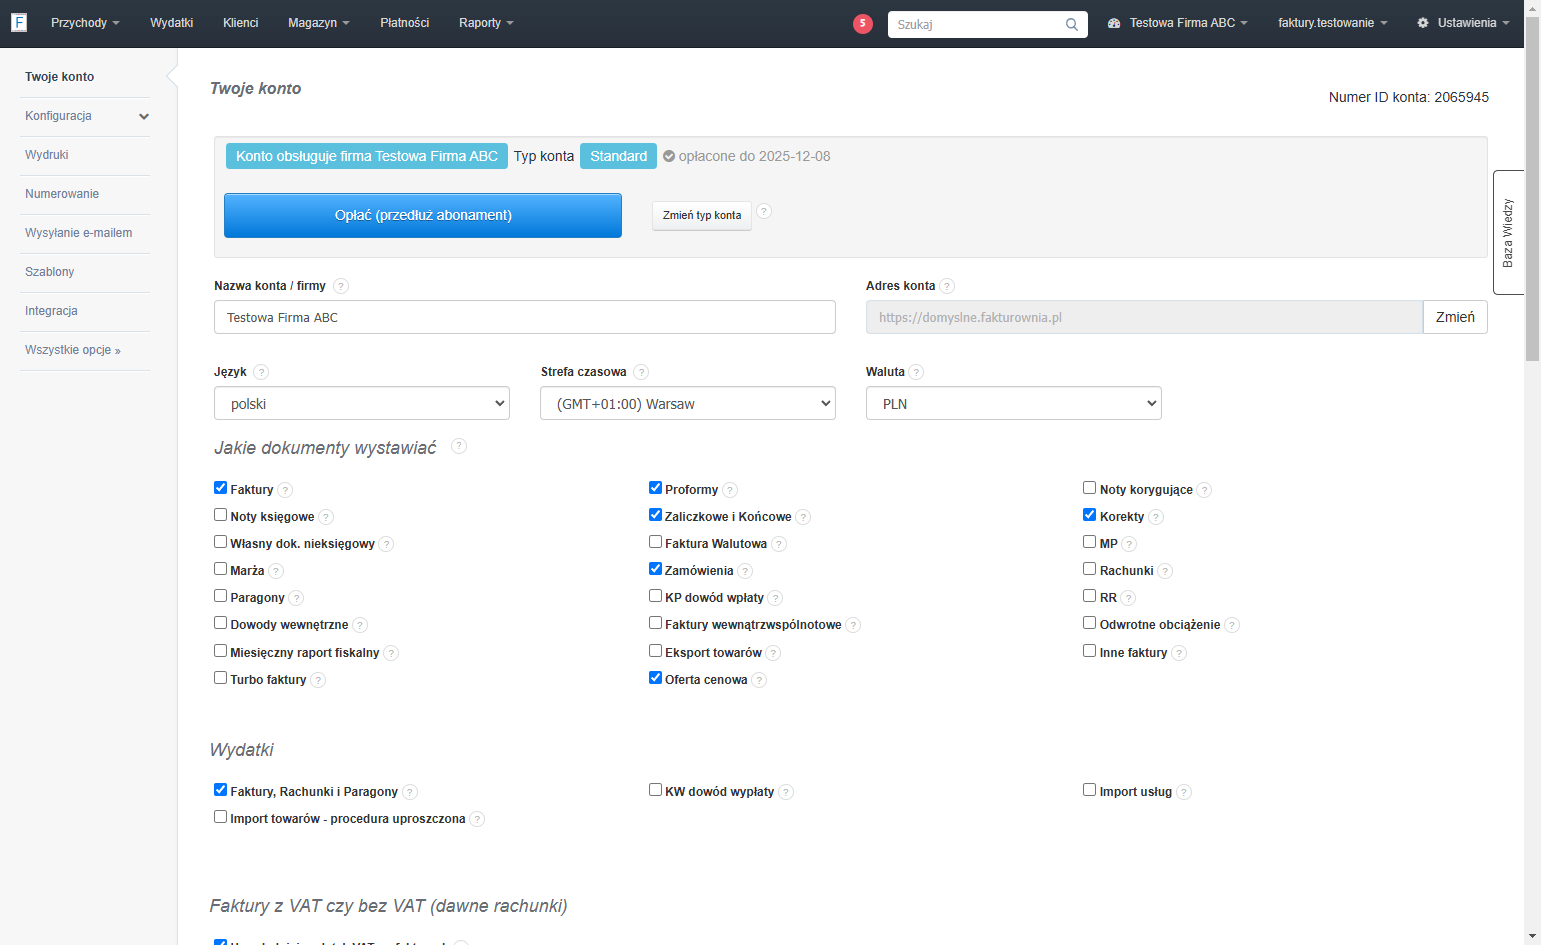Click help icon next to Oferta cenowa

click(759, 680)
